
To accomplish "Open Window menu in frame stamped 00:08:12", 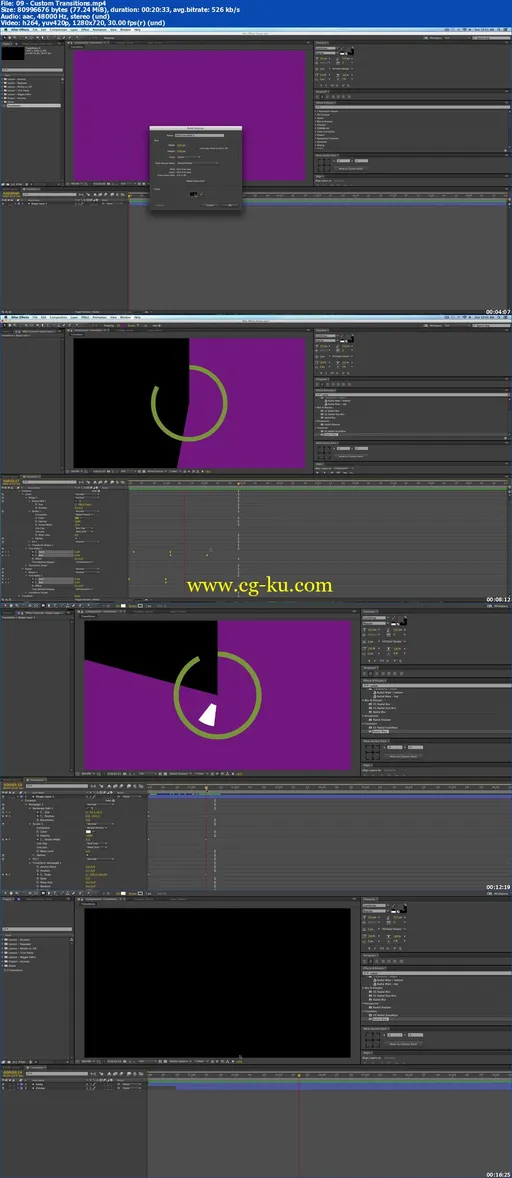I will point(125,317).
